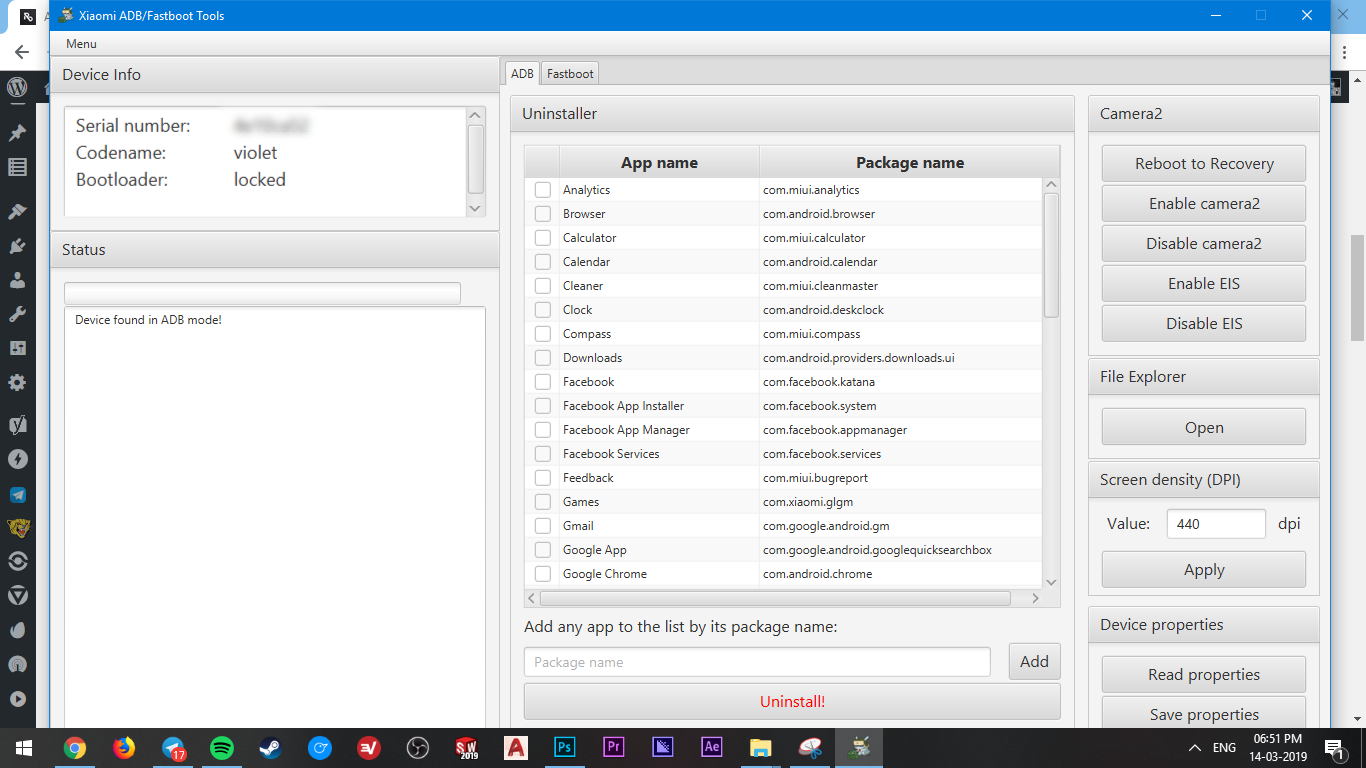Image resolution: width=1366 pixels, height=768 pixels.
Task: Select the ADB tab
Action: pos(522,73)
